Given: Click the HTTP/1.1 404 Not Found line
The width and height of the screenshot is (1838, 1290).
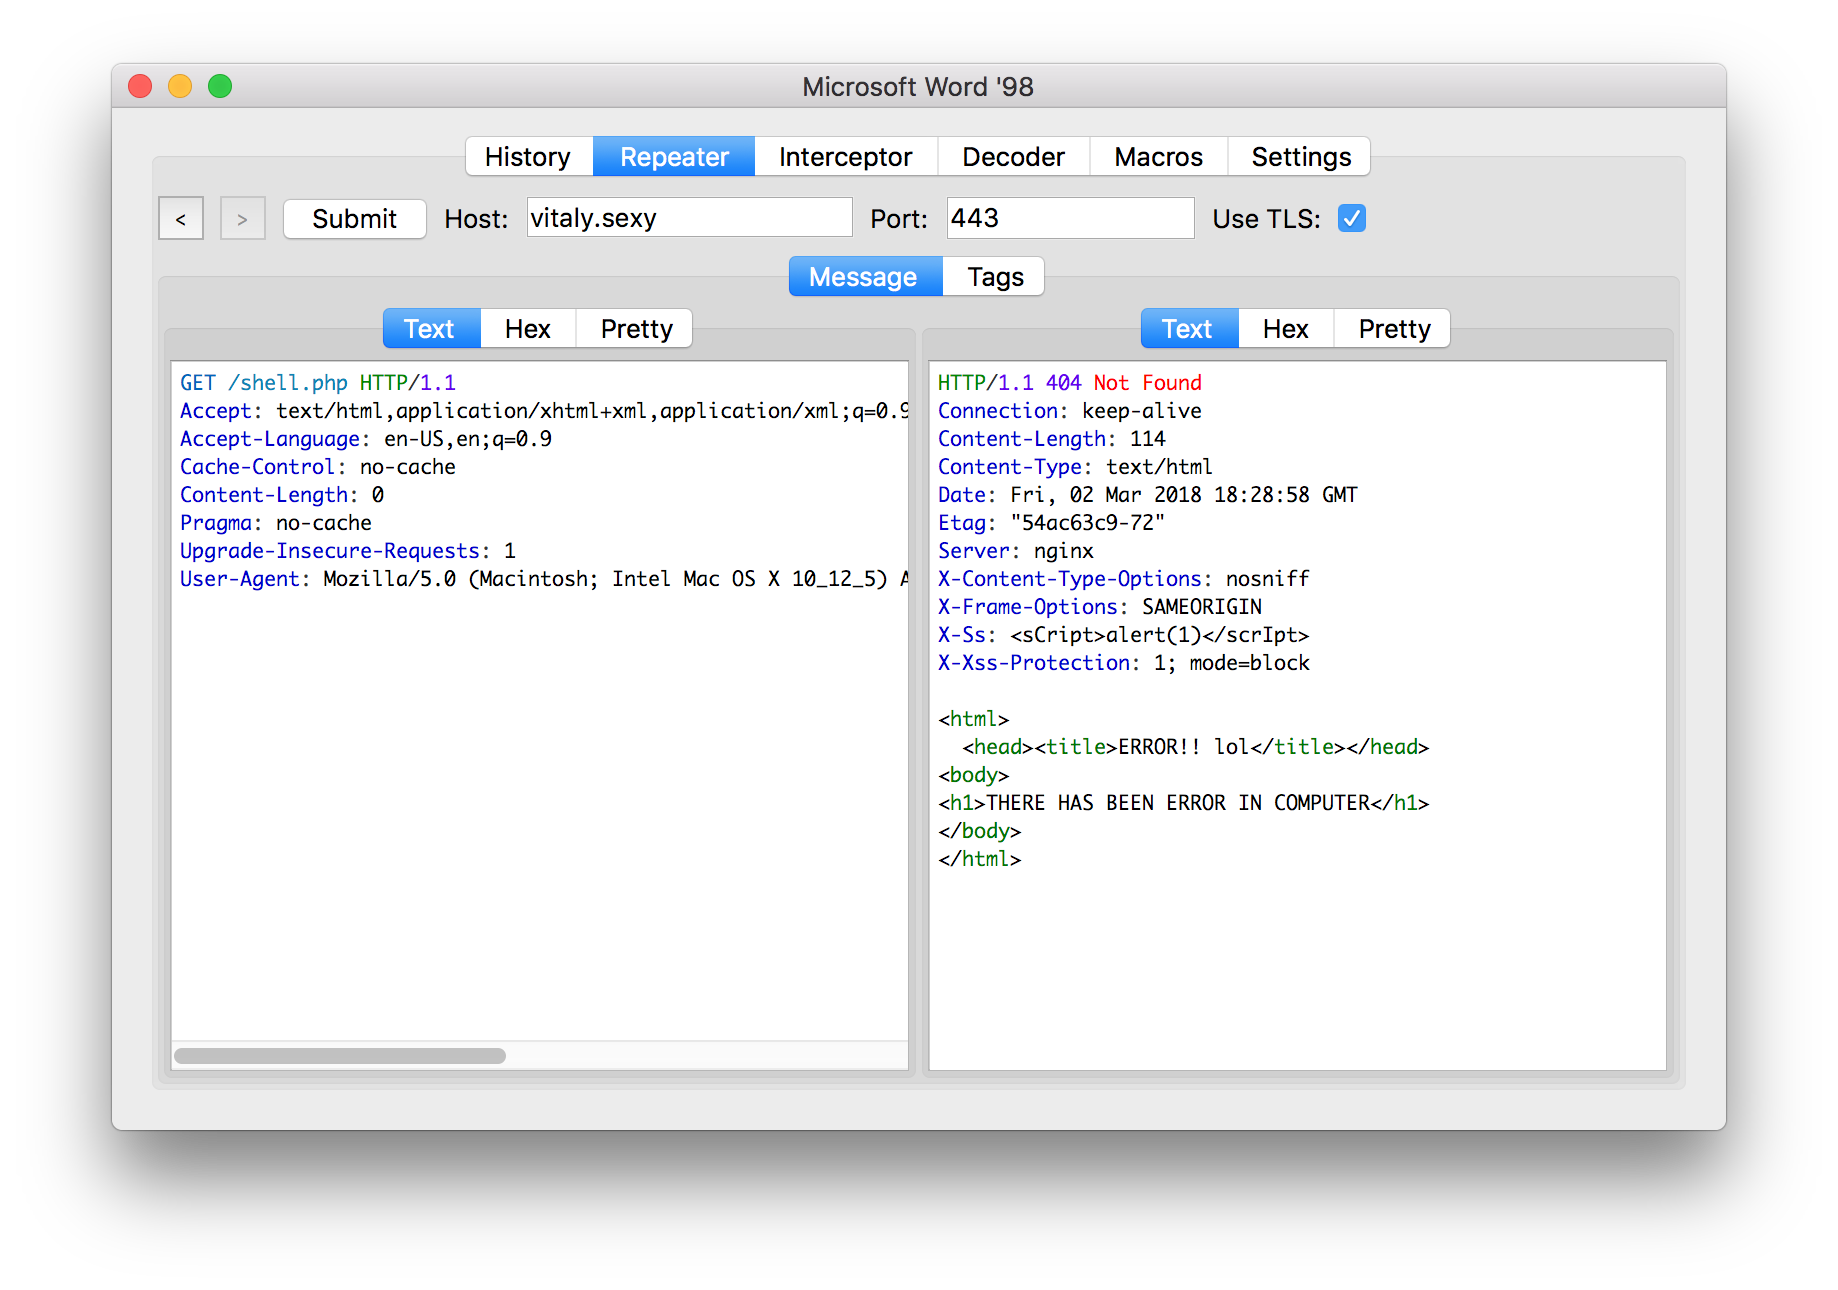Looking at the screenshot, I should (1070, 383).
